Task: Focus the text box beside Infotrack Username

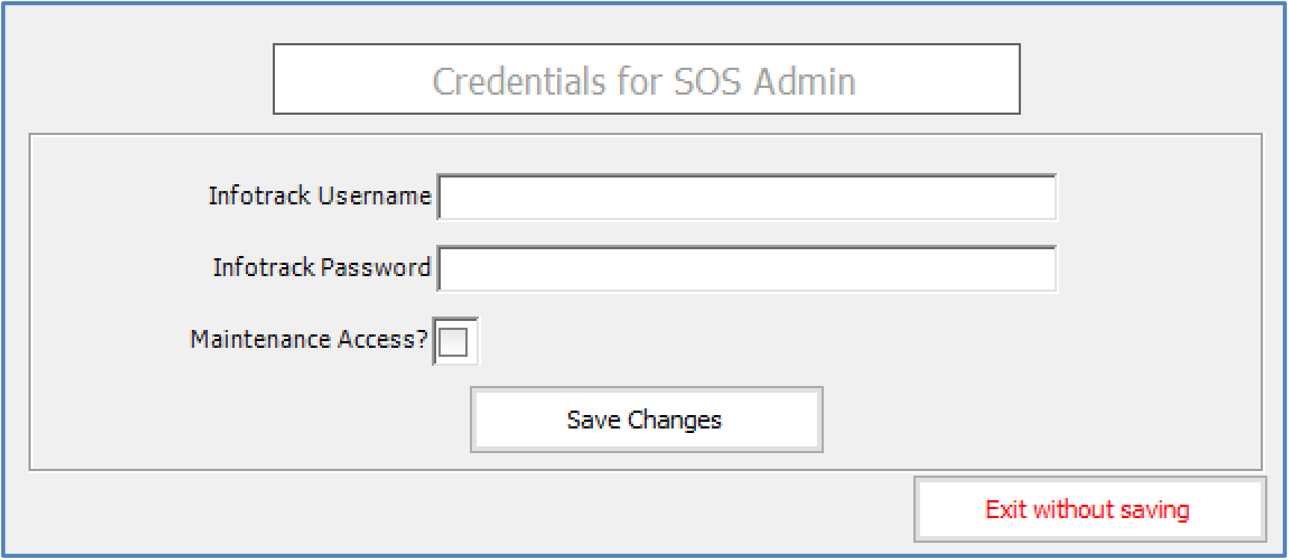Action: 746,197
